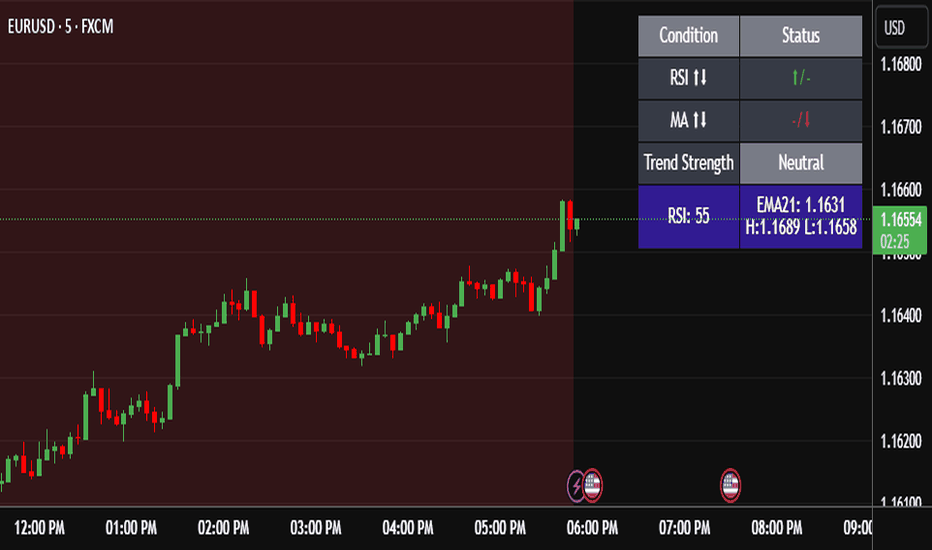This screenshot has height=550, width=932.
Task: Click the EURUSD · 5 · FXCM title
Action: coord(60,27)
